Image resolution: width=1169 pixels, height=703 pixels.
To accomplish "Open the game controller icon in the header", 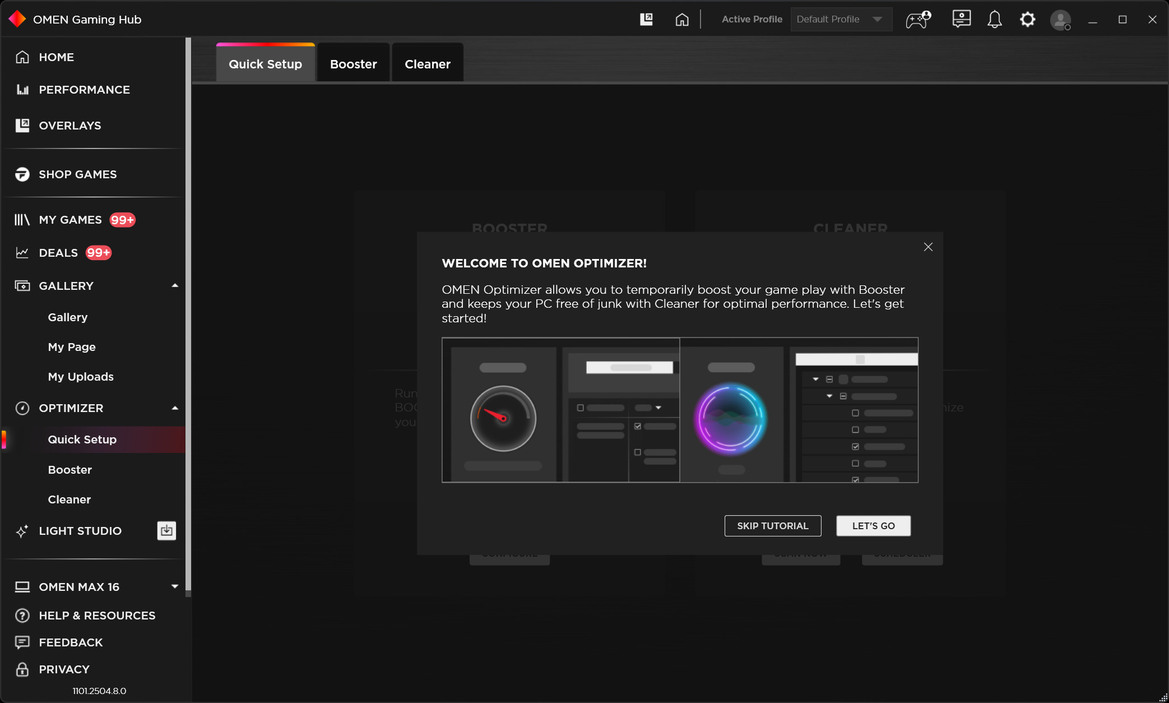I will coord(918,19).
